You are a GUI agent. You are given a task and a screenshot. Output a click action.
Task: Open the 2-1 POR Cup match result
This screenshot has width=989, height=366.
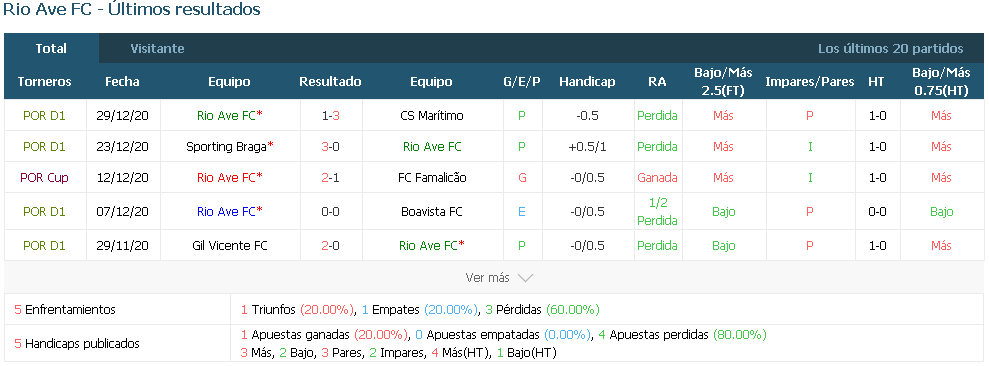pyautogui.click(x=331, y=177)
